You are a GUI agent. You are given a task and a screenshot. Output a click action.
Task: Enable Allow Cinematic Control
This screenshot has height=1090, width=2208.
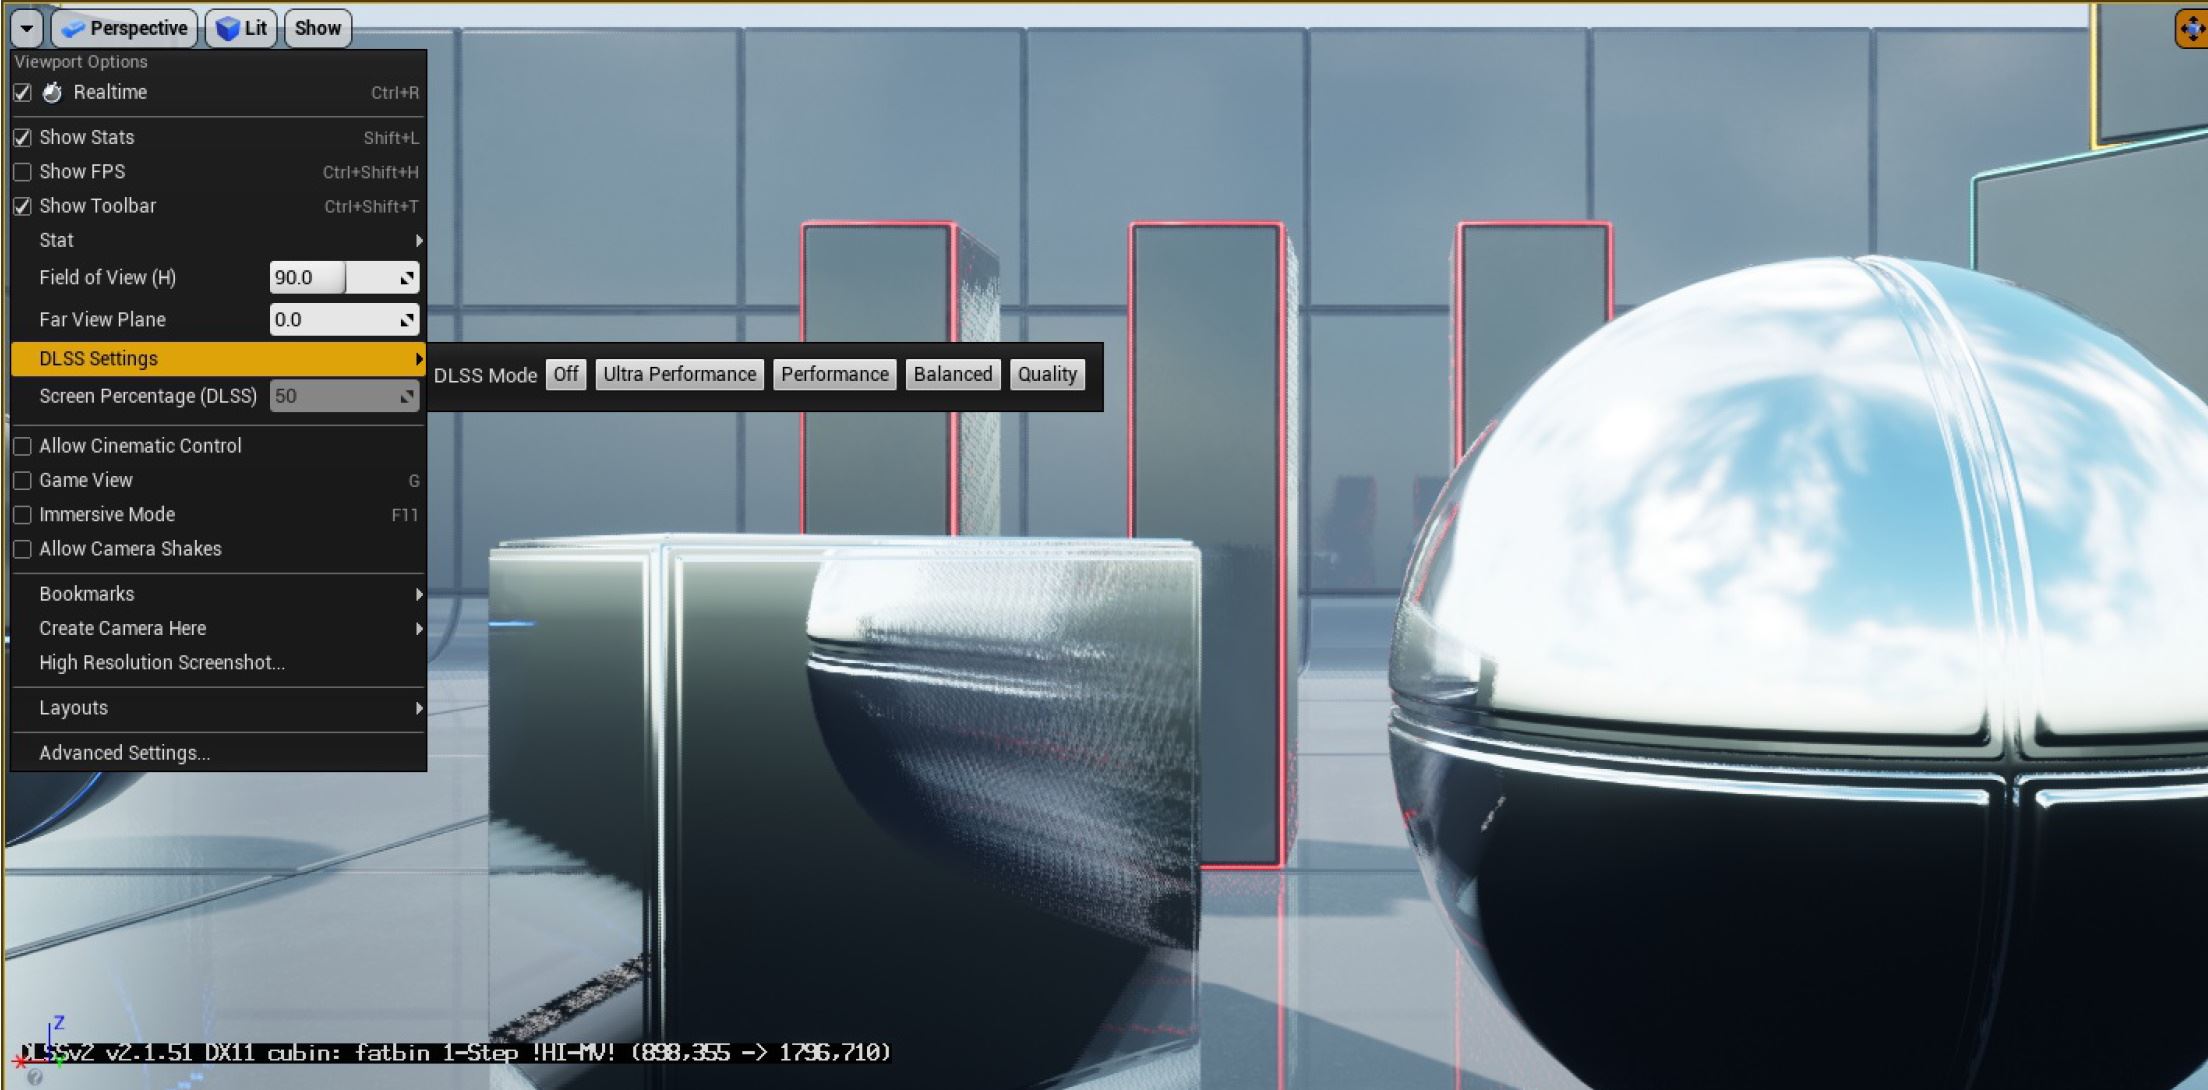pos(22,446)
